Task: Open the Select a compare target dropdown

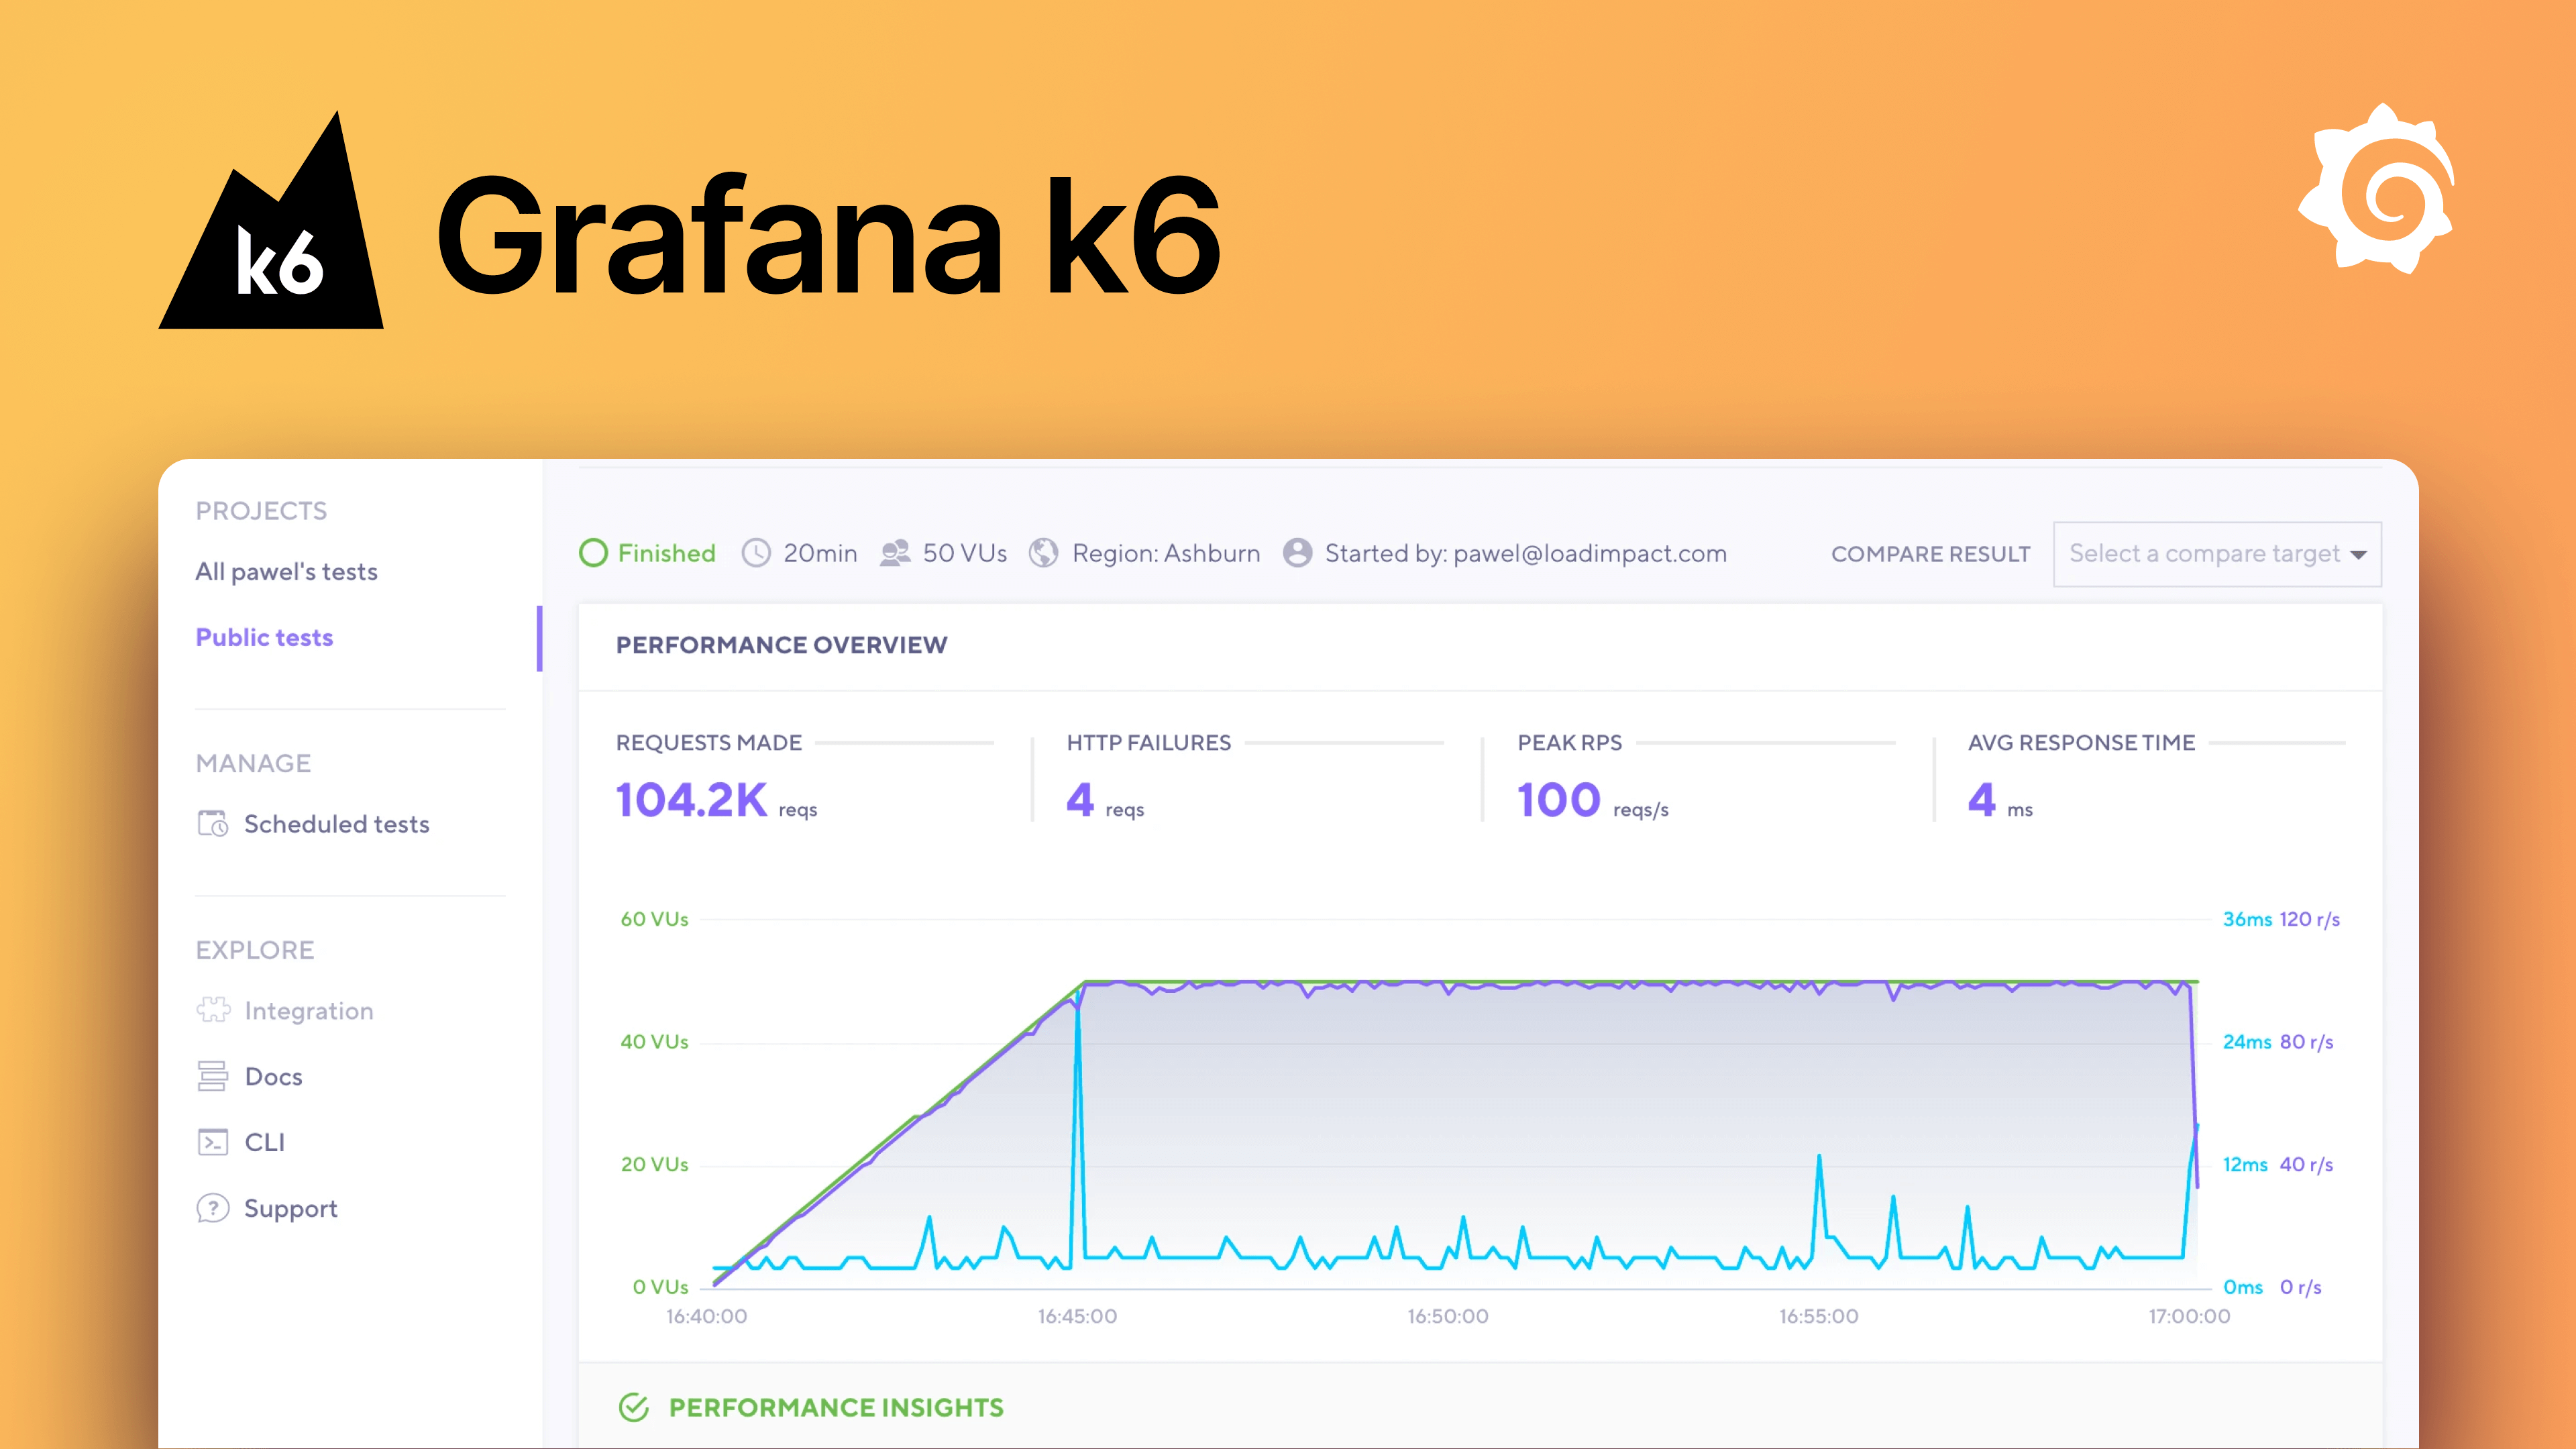Action: 2216,553
